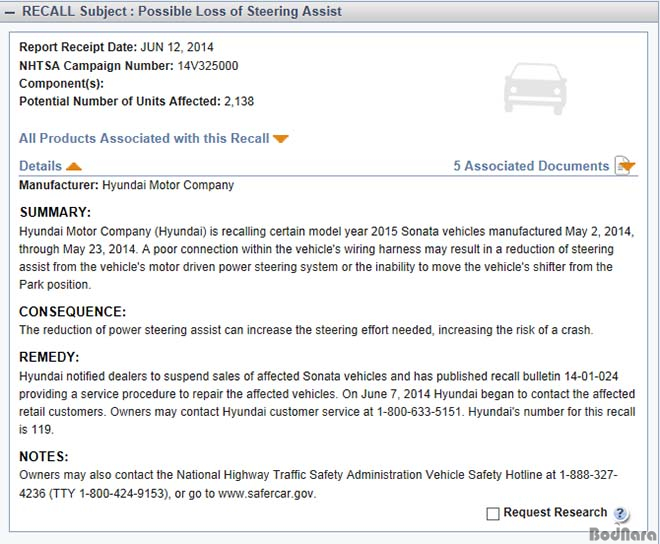Click the www.safercar.gov text

pos(267,493)
